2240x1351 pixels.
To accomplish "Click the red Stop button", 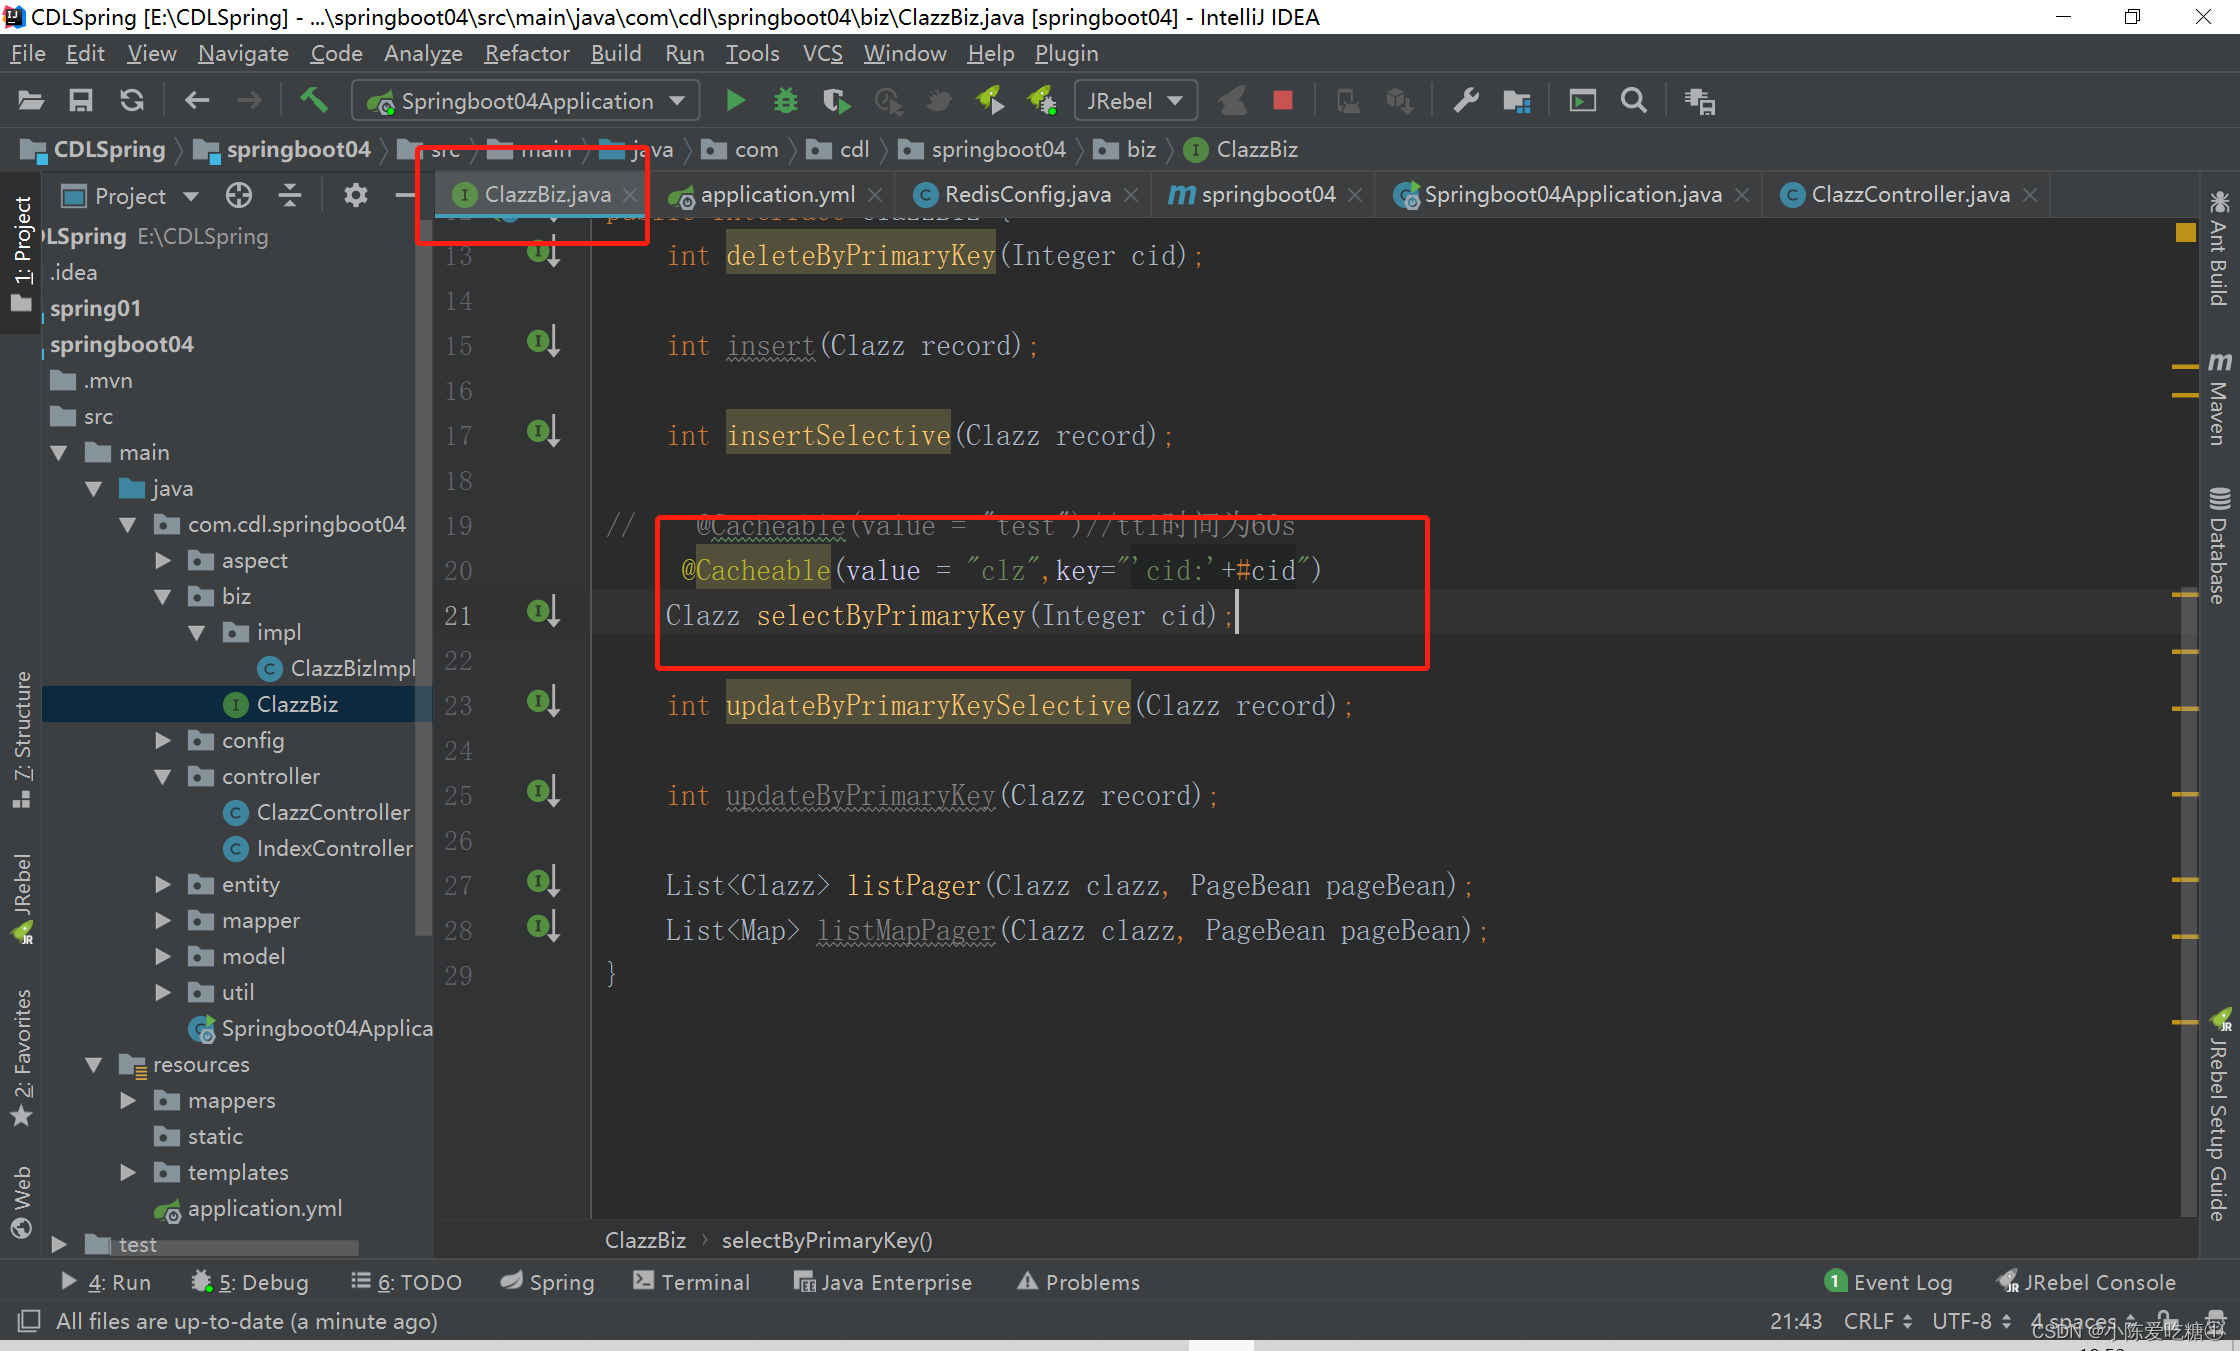I will [x=1282, y=100].
